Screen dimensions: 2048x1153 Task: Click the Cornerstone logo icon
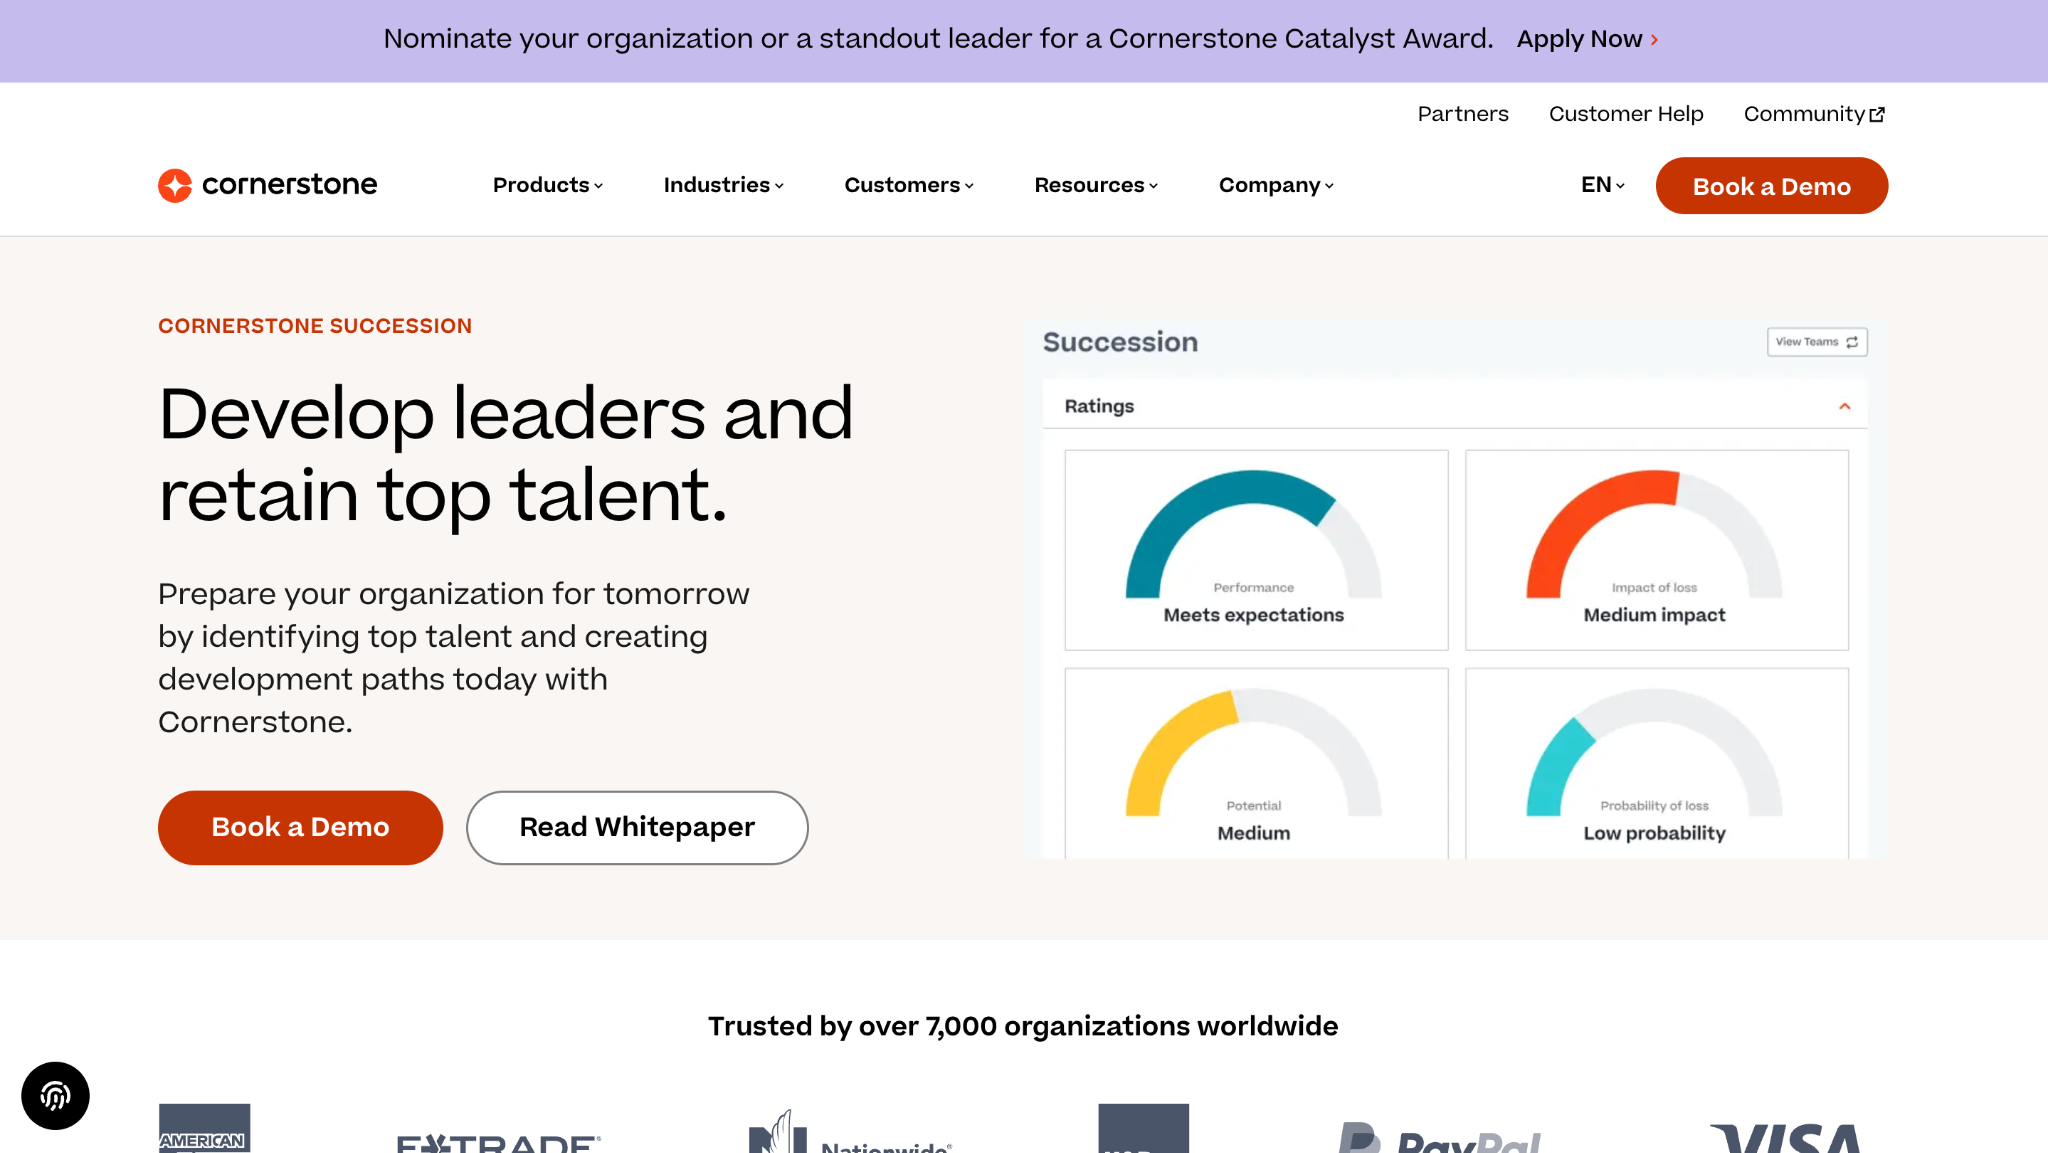175,185
